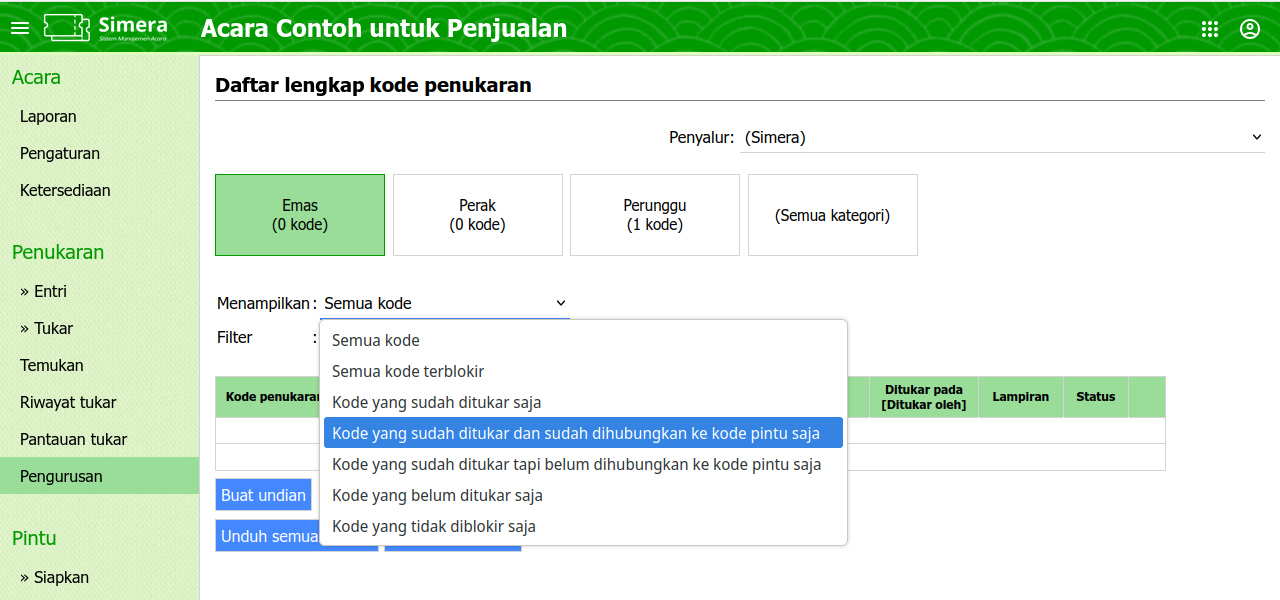Choose "Kode yang tidak diblokir saja"
Viewport: 1280px width, 600px height.
583,526
